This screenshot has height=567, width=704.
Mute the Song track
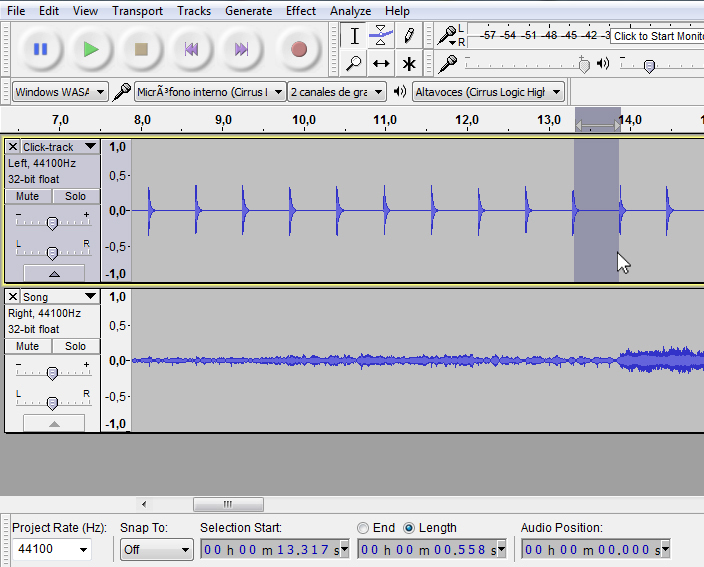click(x=27, y=346)
